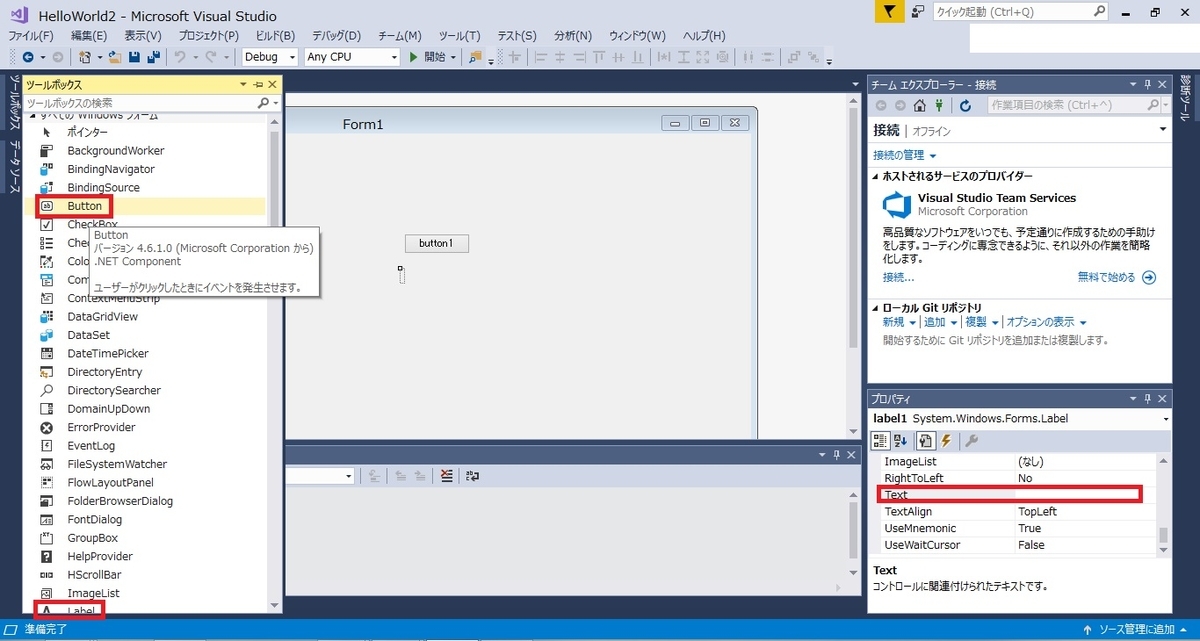Click the Visual Studio Team Services logo

[896, 204]
